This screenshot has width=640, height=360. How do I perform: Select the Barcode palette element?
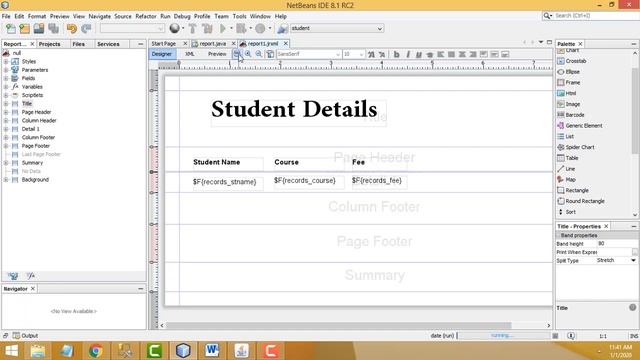point(575,115)
